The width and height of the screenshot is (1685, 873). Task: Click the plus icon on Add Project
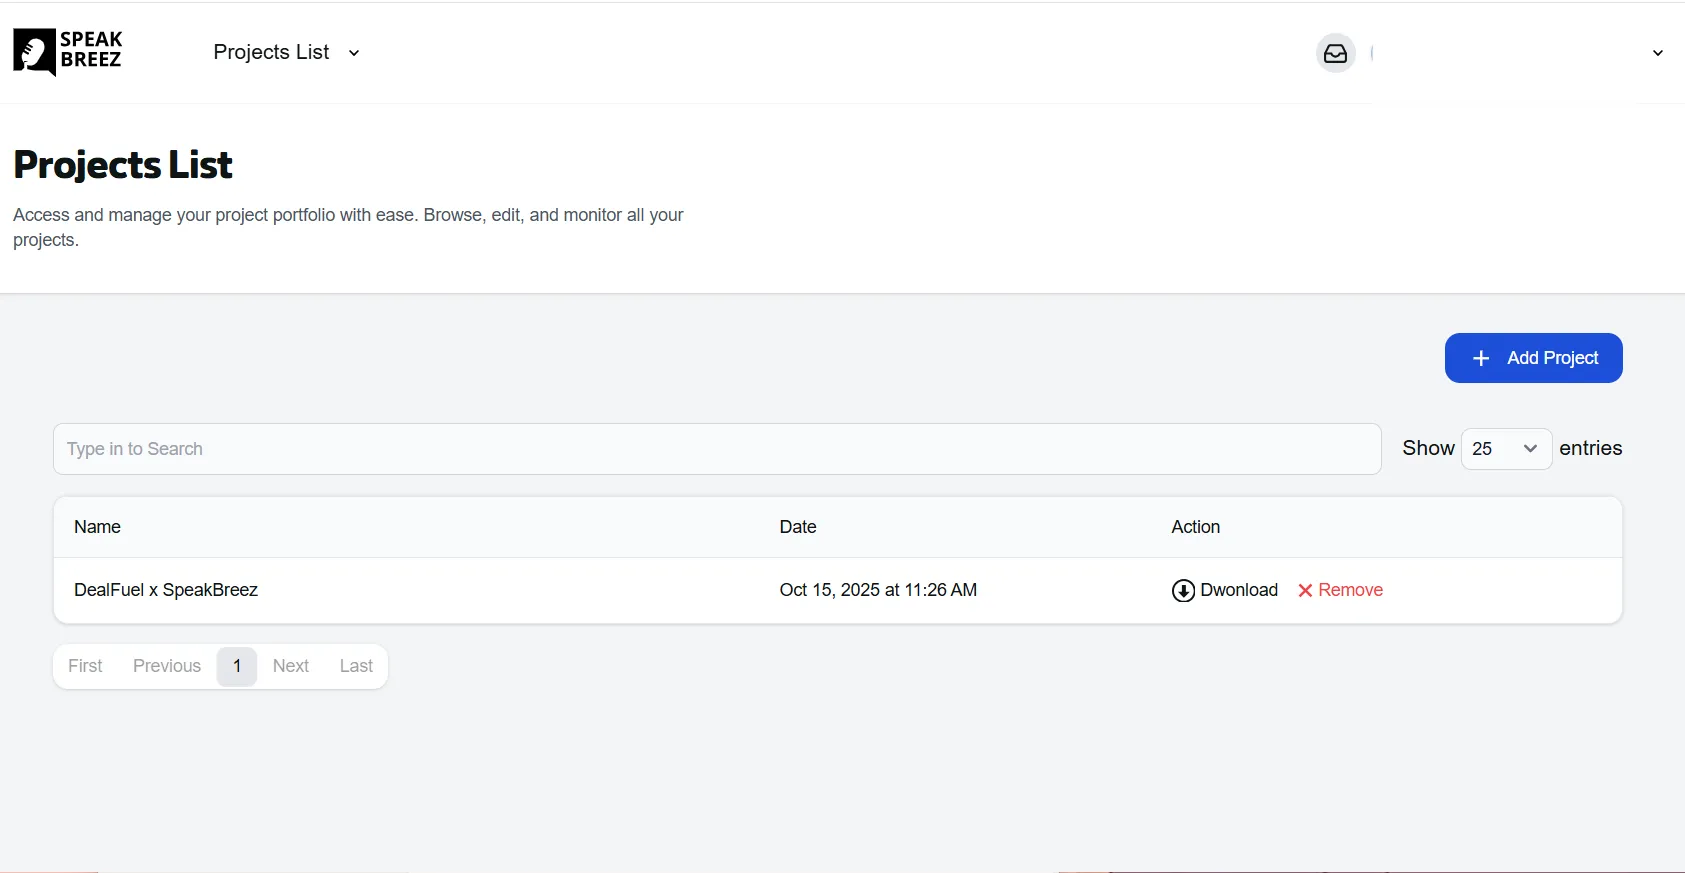[1481, 358]
